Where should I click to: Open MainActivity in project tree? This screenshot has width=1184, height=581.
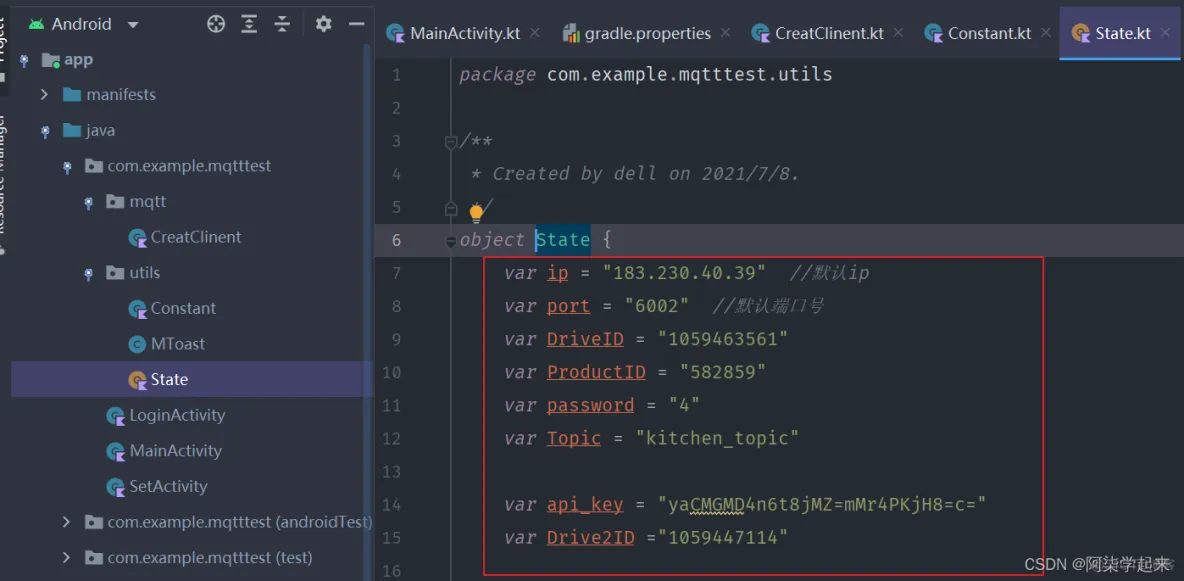point(175,451)
